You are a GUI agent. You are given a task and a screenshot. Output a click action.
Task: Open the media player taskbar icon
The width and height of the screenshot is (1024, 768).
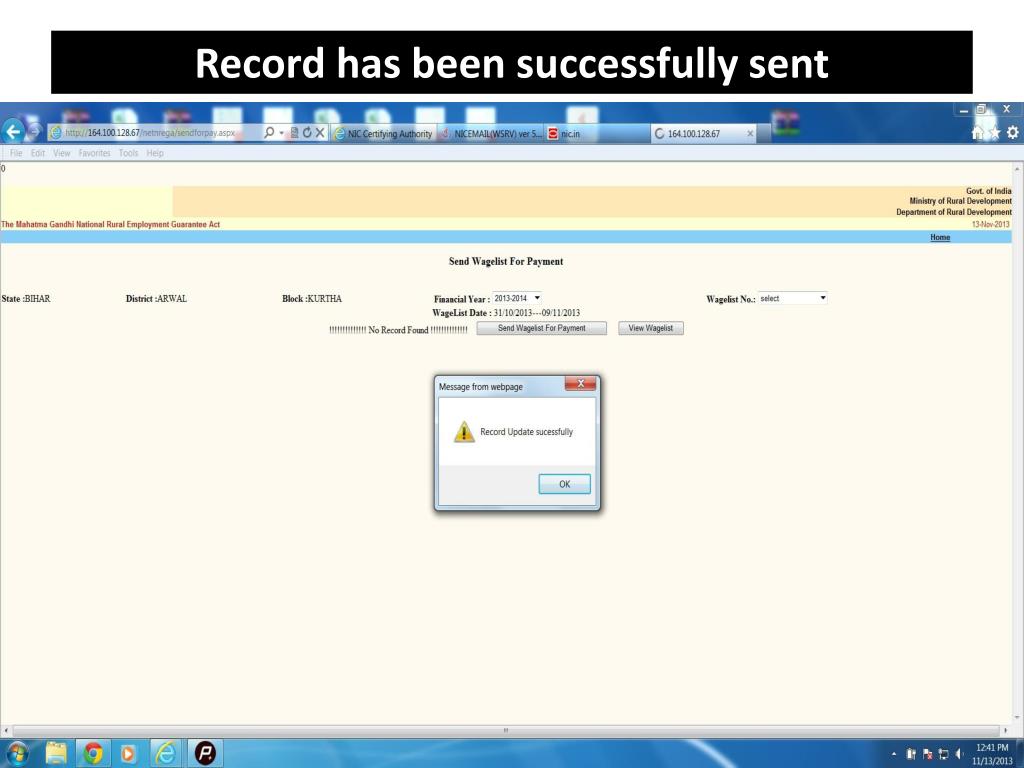point(128,753)
